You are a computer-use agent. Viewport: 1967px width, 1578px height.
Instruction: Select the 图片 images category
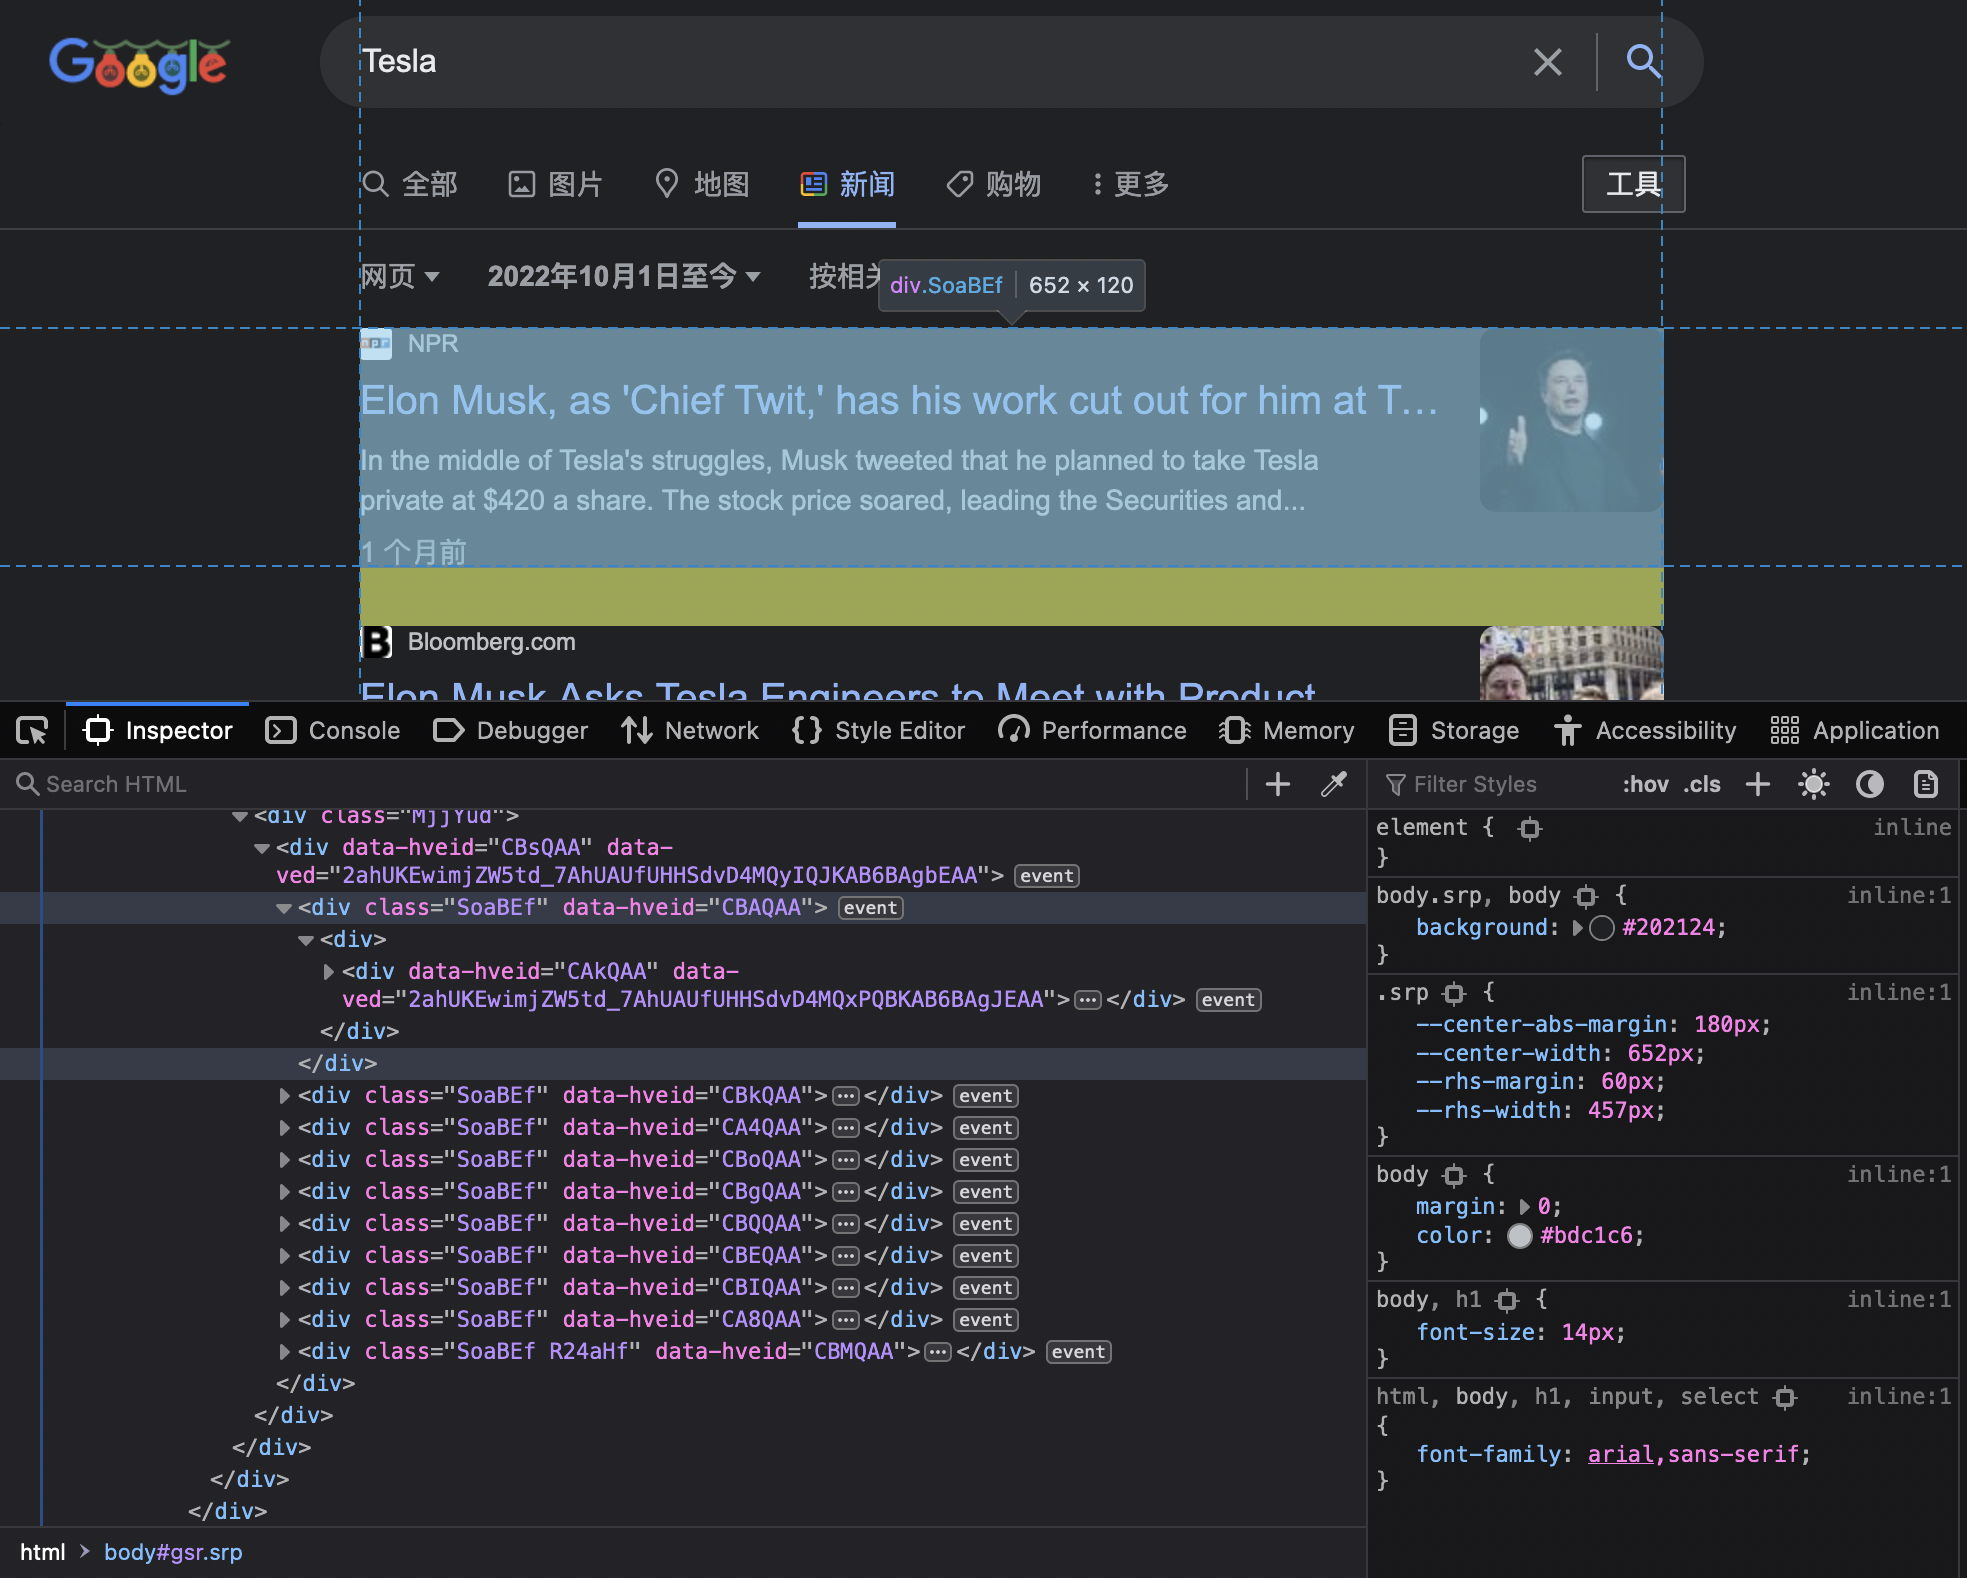coord(555,184)
